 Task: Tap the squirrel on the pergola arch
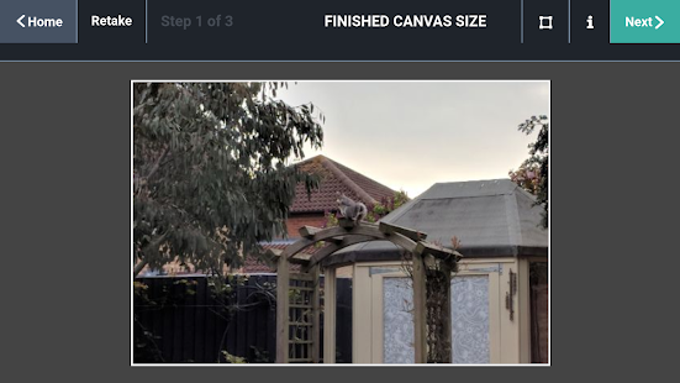(x=352, y=208)
